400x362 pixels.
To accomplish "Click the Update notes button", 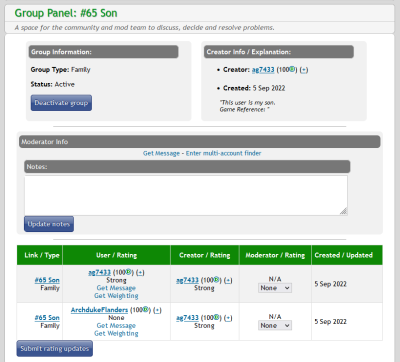I will [49, 224].
